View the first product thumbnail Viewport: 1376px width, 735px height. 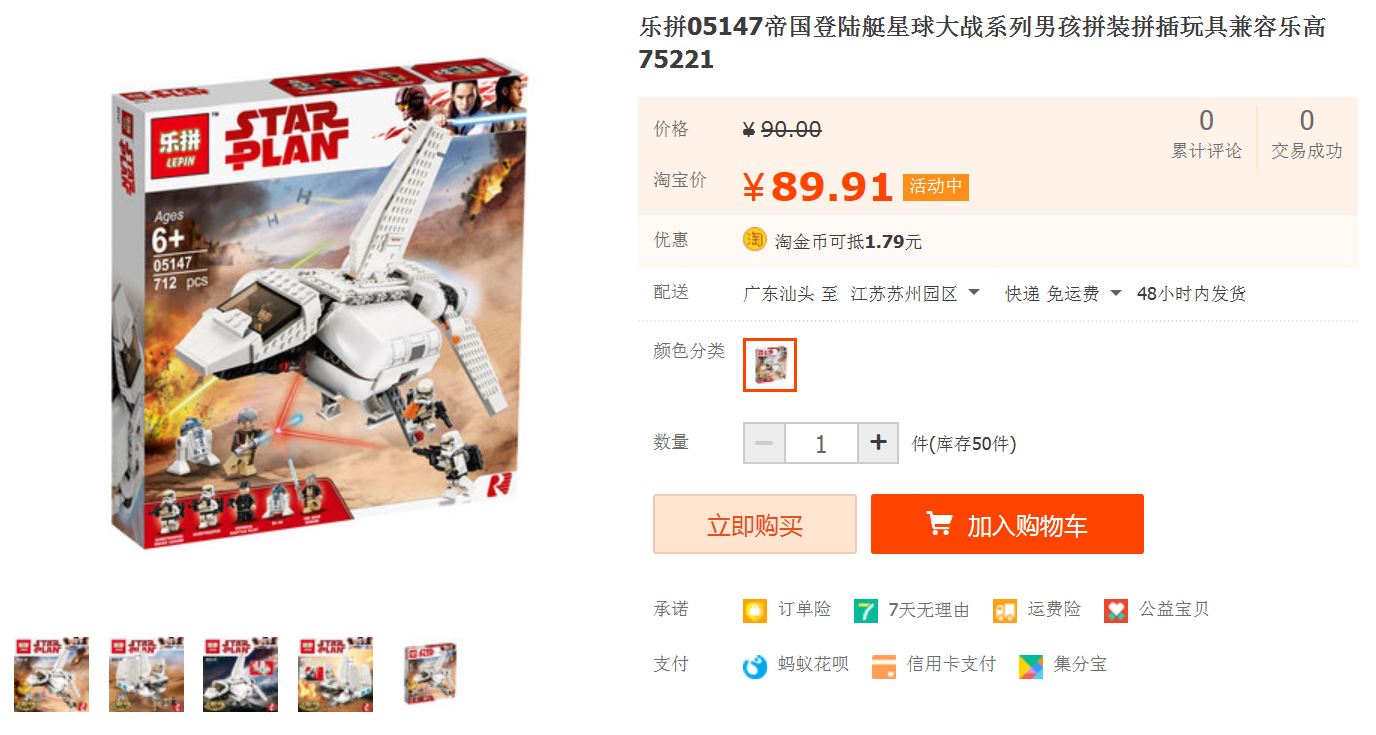click(x=51, y=675)
